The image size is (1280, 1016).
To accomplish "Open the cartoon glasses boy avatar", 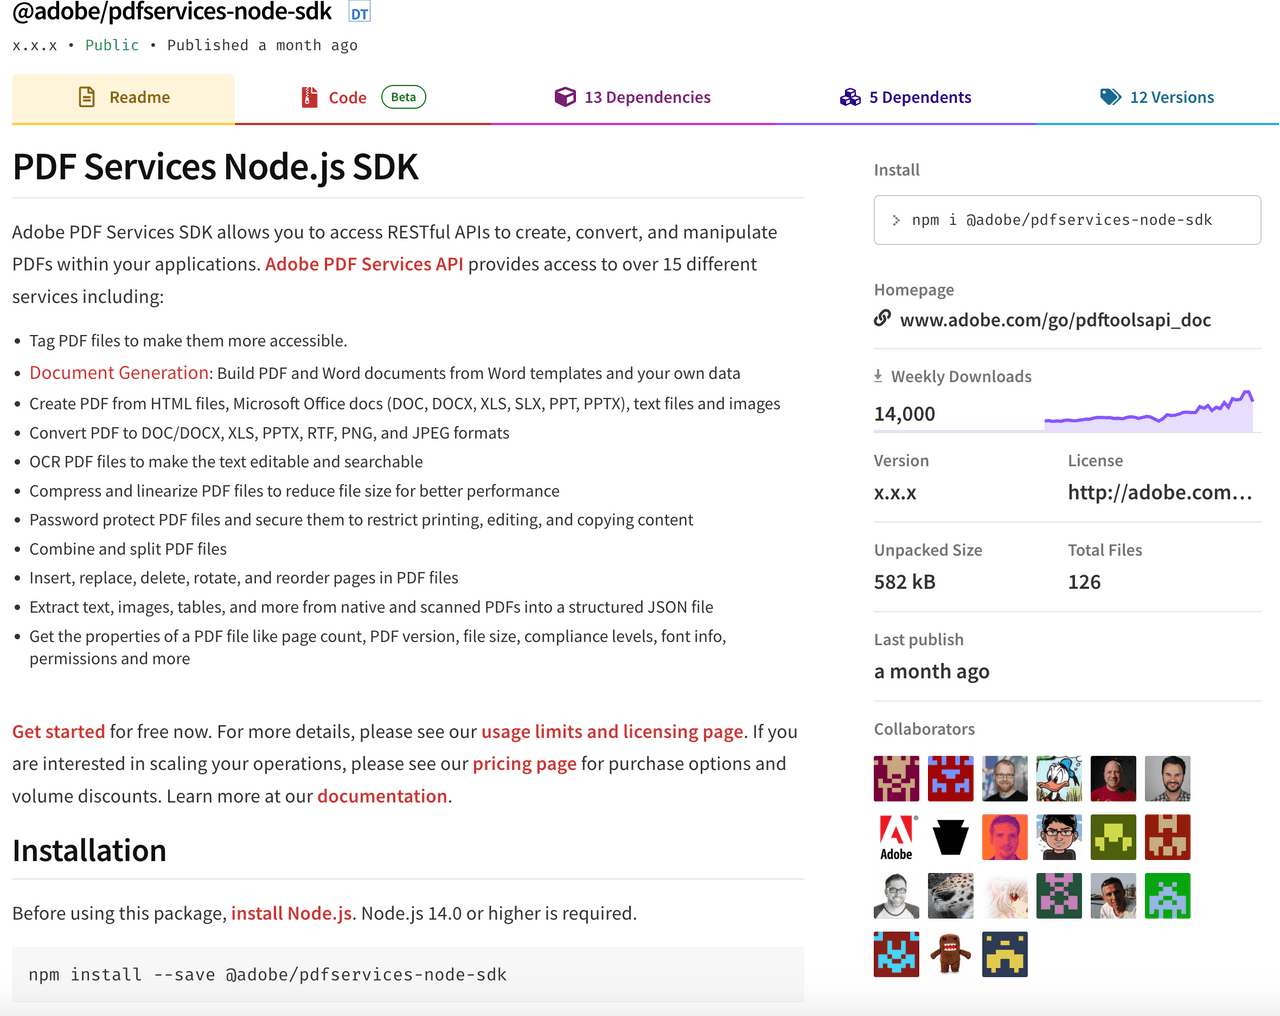I will [x=1059, y=838].
